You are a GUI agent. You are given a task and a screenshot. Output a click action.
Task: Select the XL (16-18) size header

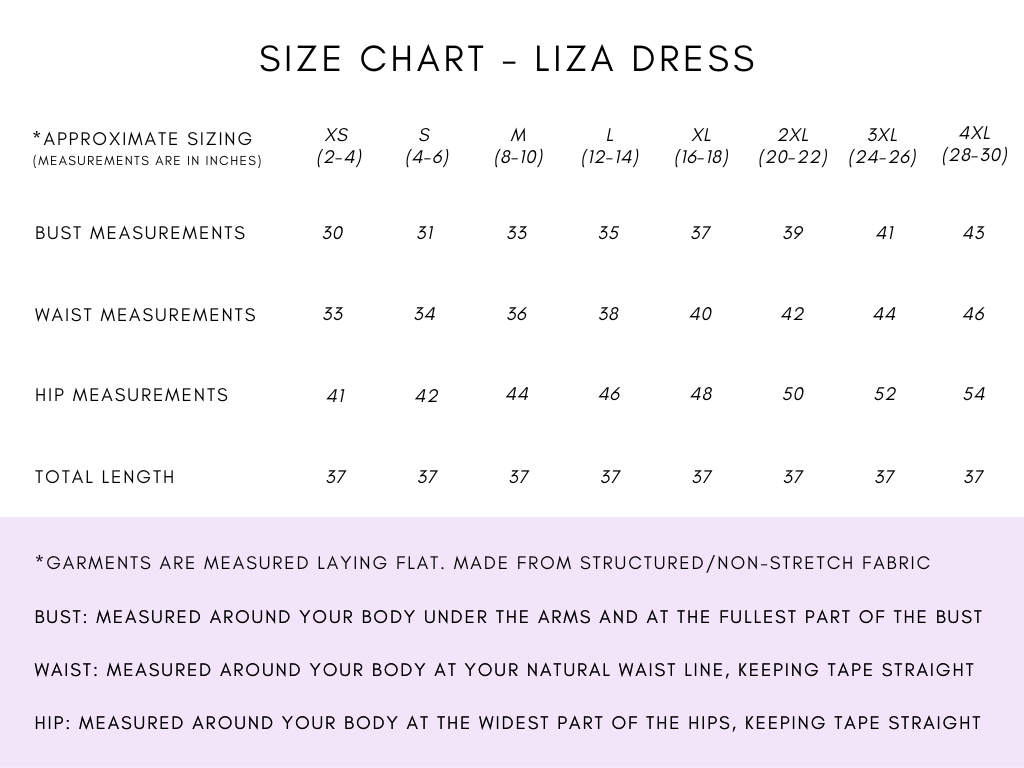(701, 146)
